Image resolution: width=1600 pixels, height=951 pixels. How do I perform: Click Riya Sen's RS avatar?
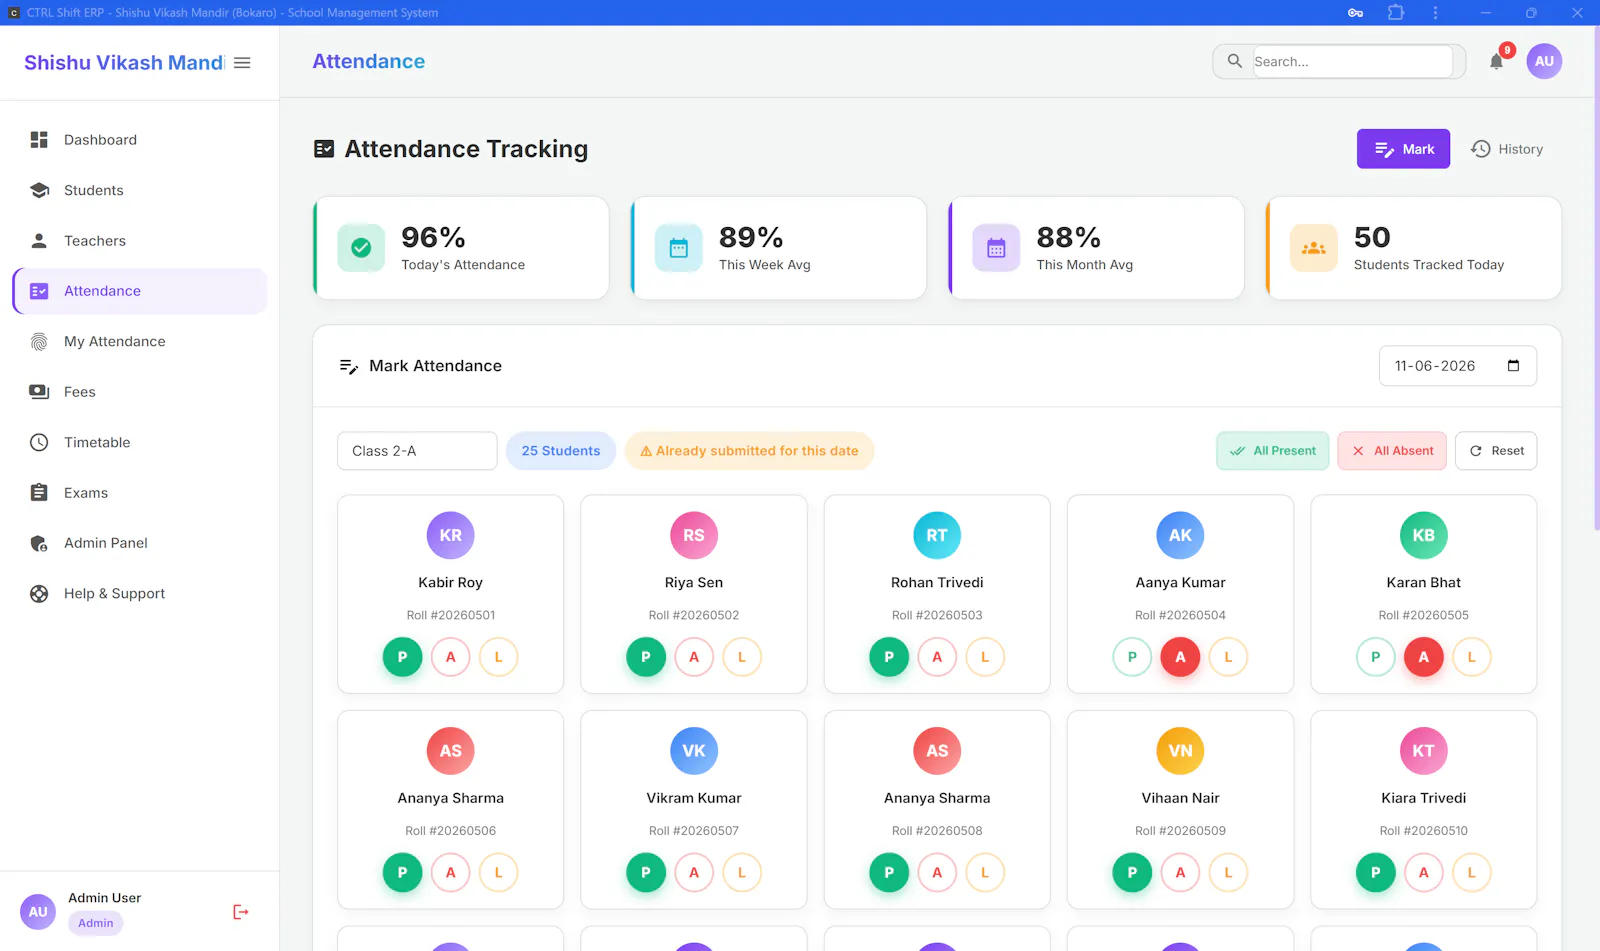(x=694, y=535)
